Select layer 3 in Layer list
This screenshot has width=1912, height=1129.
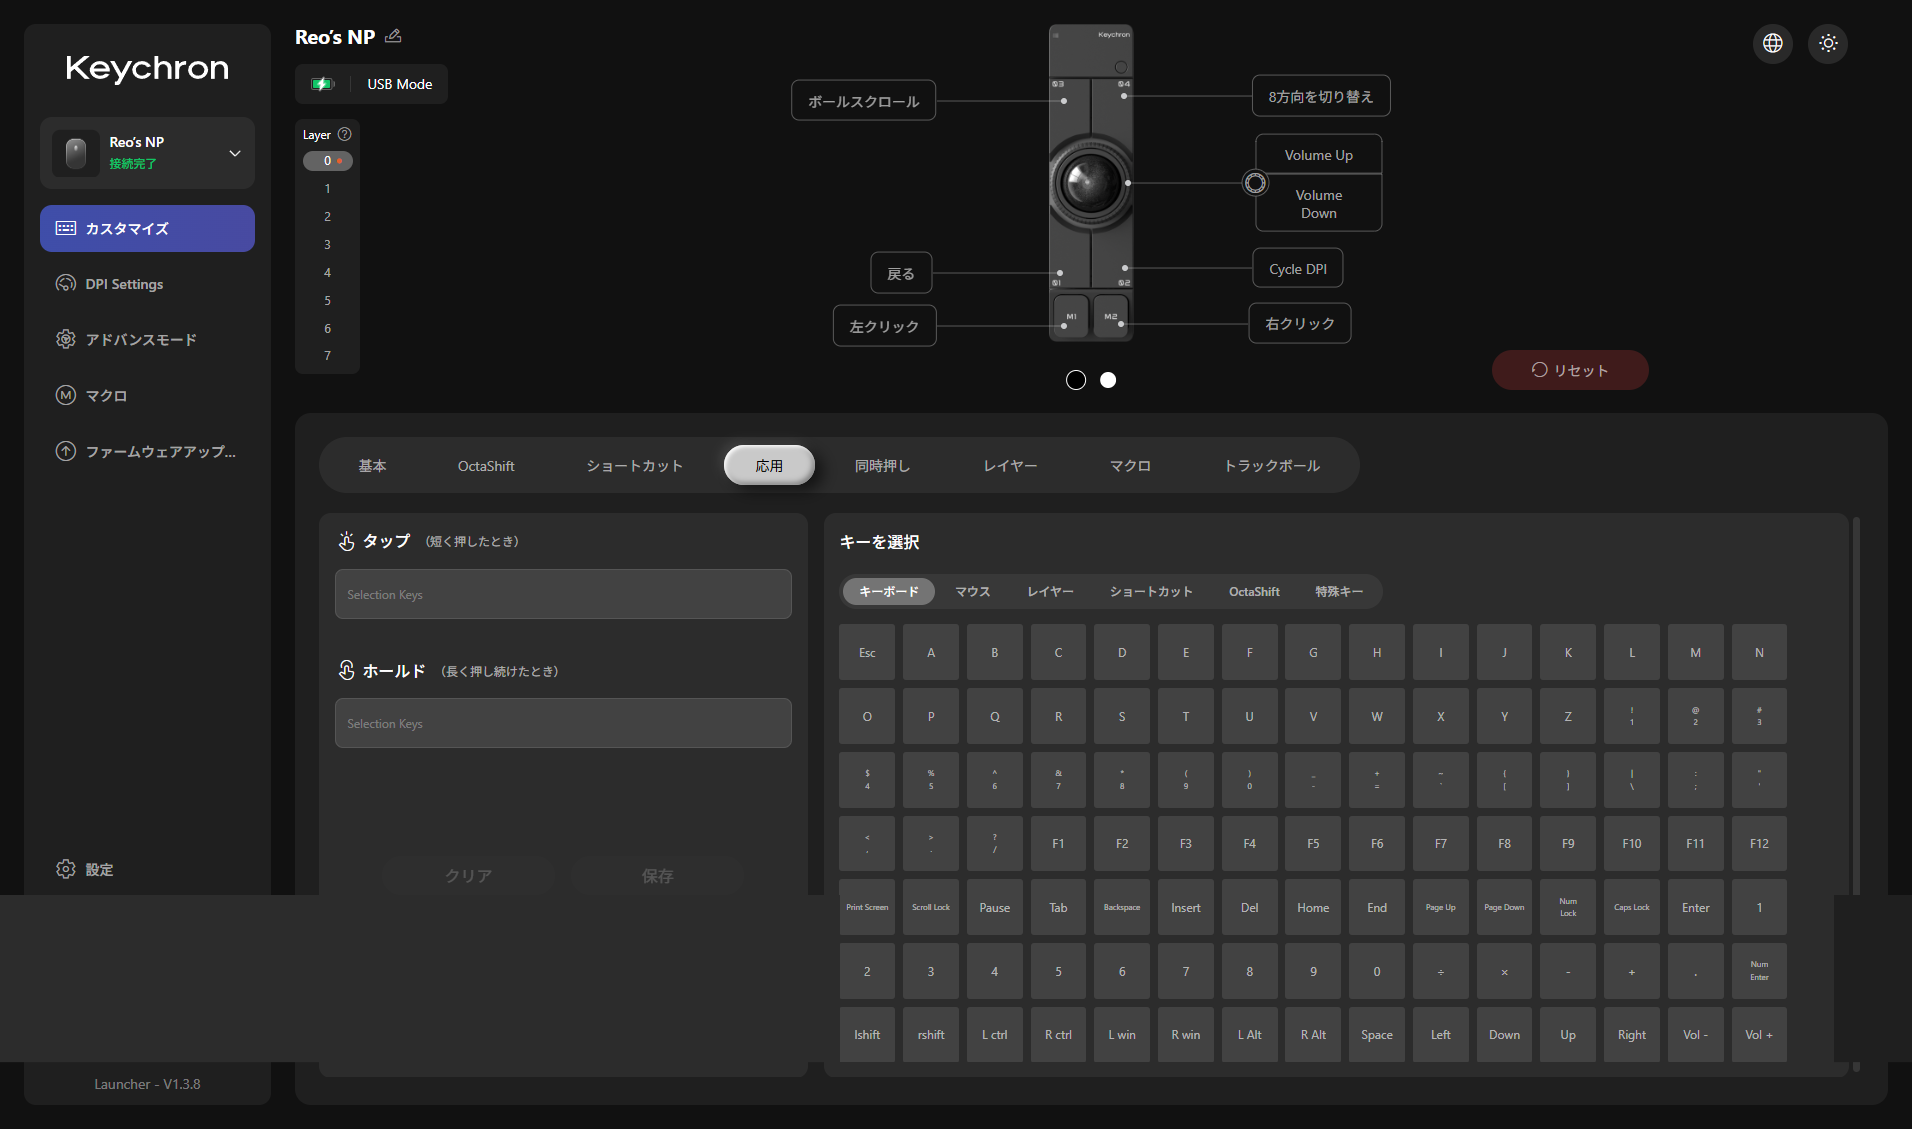pos(327,244)
